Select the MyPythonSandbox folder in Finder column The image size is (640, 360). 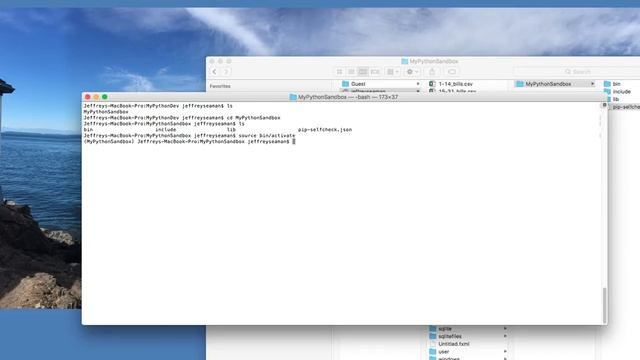[548, 84]
